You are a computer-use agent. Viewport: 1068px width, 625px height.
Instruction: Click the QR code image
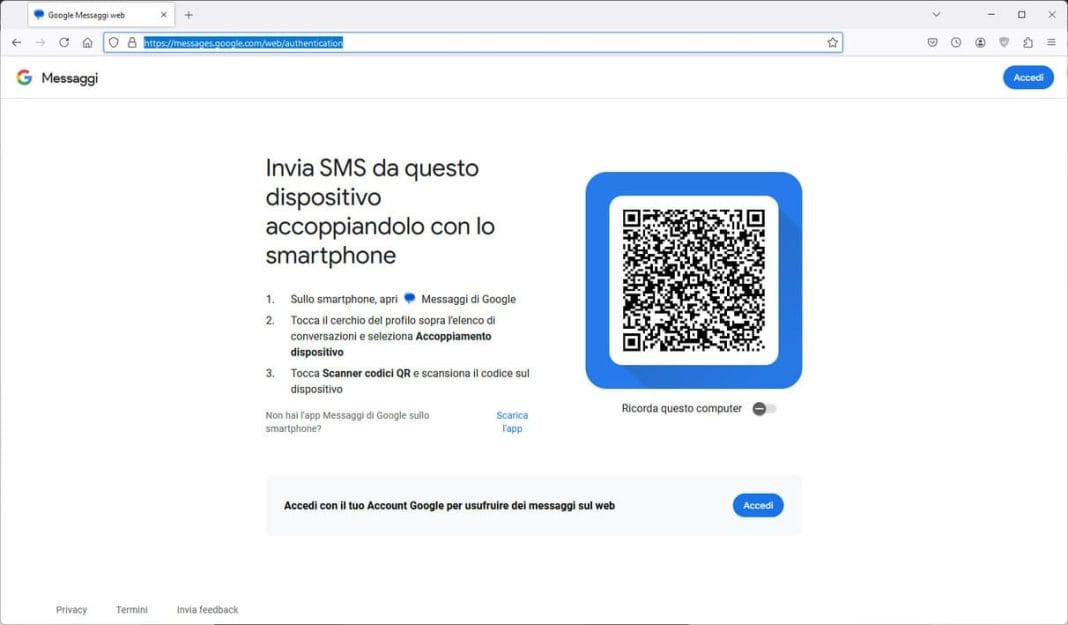click(693, 280)
